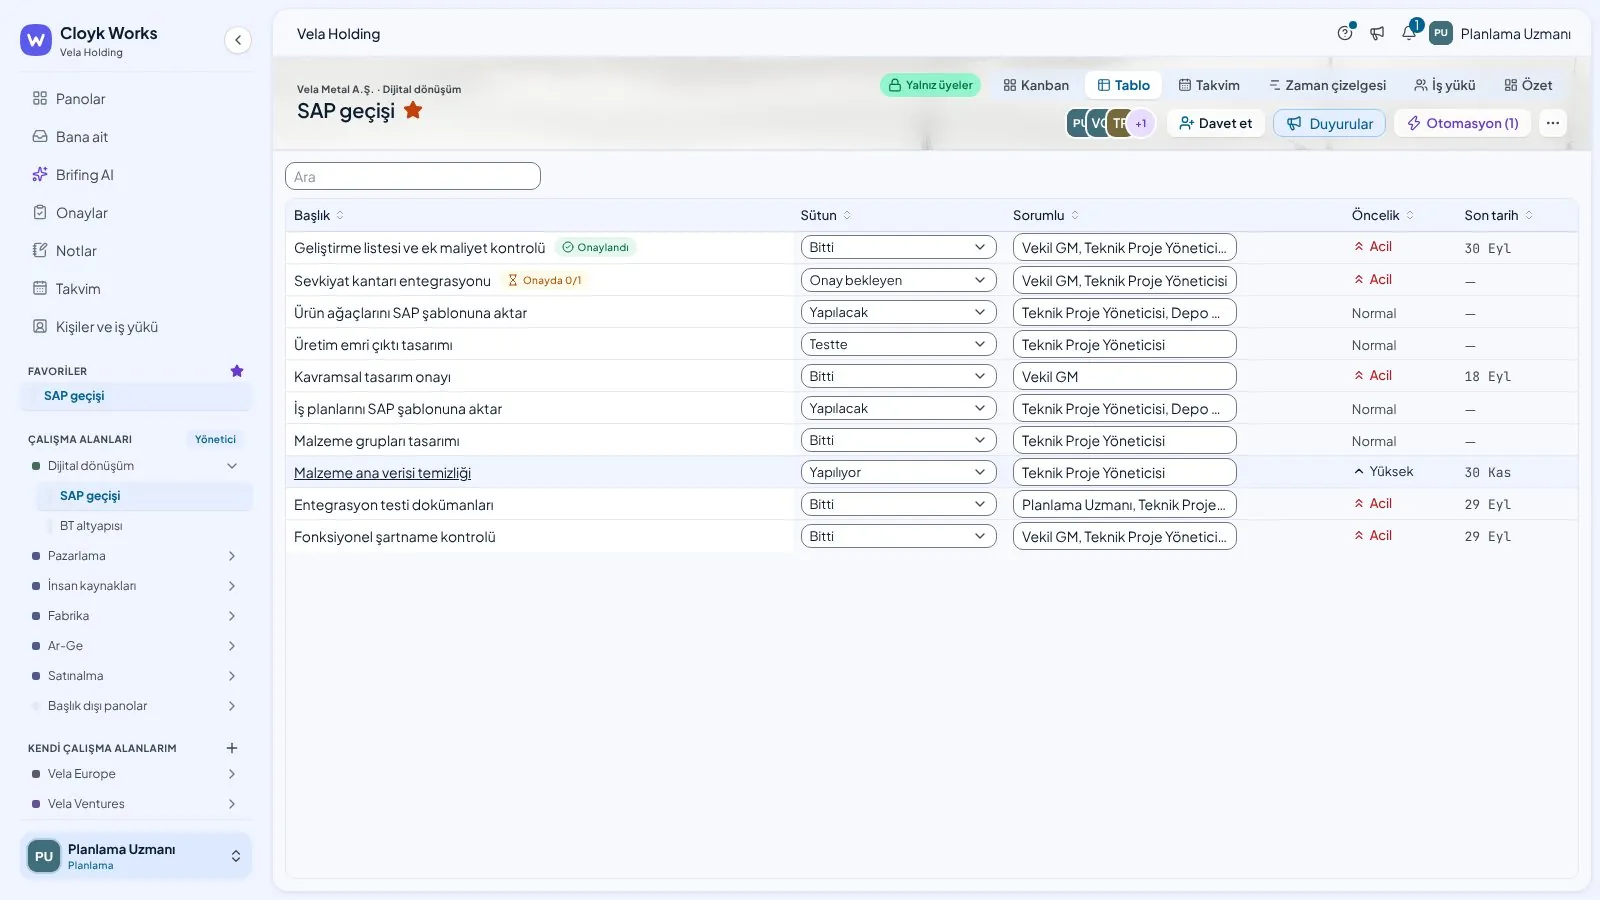Open Sütun dropdown for Üretim emri çıktı tasarımı

pyautogui.click(x=898, y=344)
